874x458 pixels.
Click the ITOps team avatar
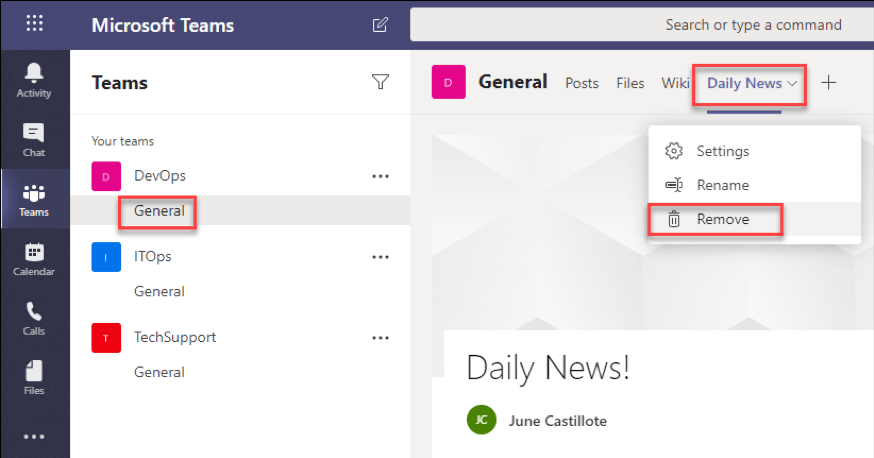(106, 257)
